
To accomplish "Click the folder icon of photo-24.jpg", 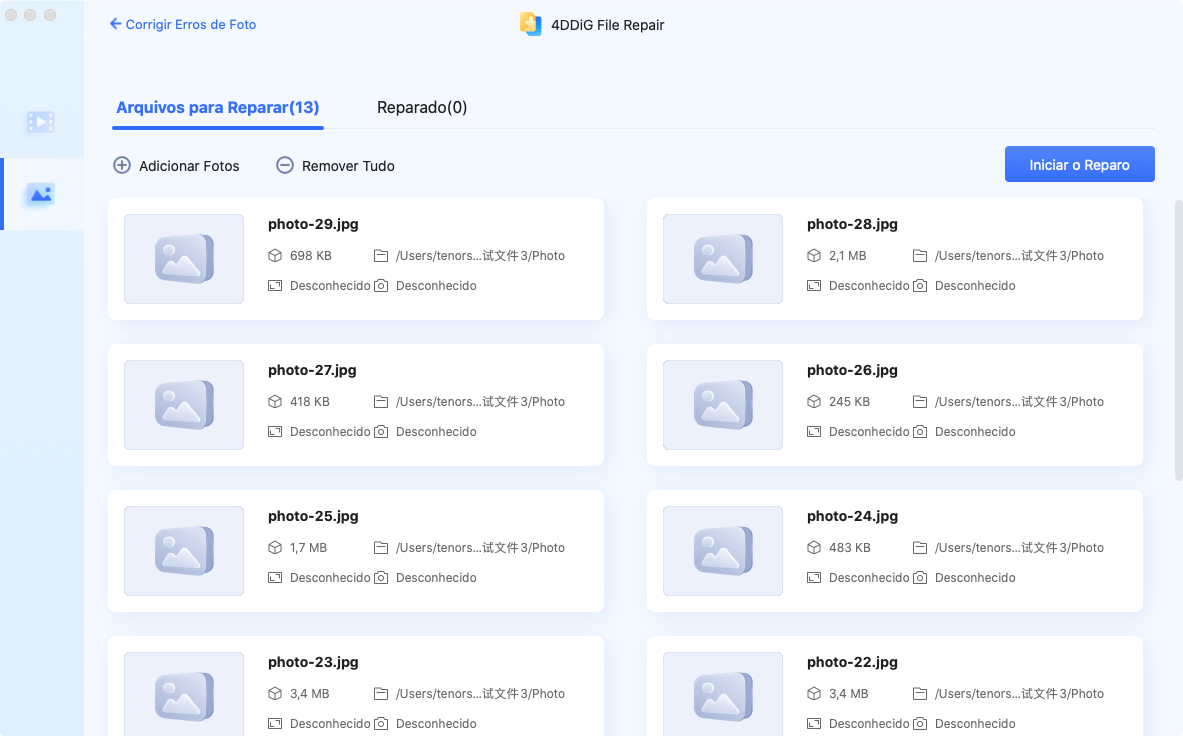I will coord(920,547).
